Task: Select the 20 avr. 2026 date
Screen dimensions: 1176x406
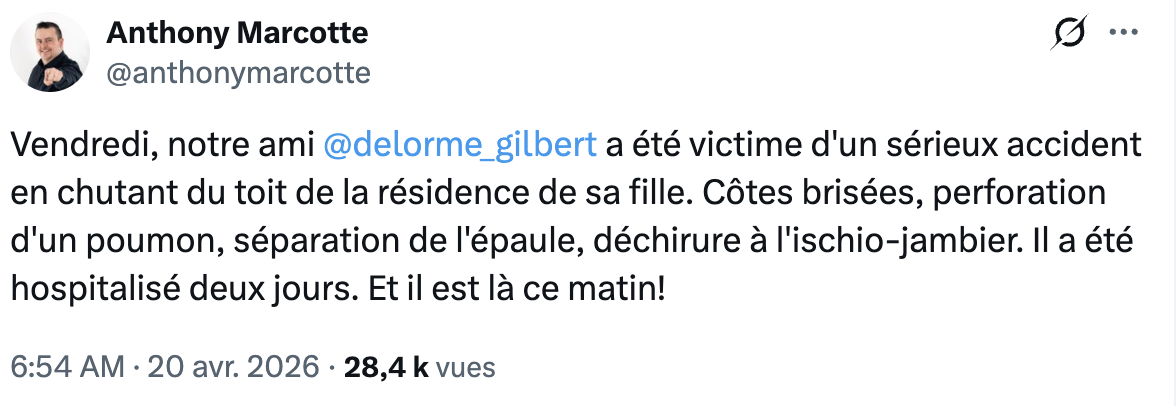Action: 234,367
